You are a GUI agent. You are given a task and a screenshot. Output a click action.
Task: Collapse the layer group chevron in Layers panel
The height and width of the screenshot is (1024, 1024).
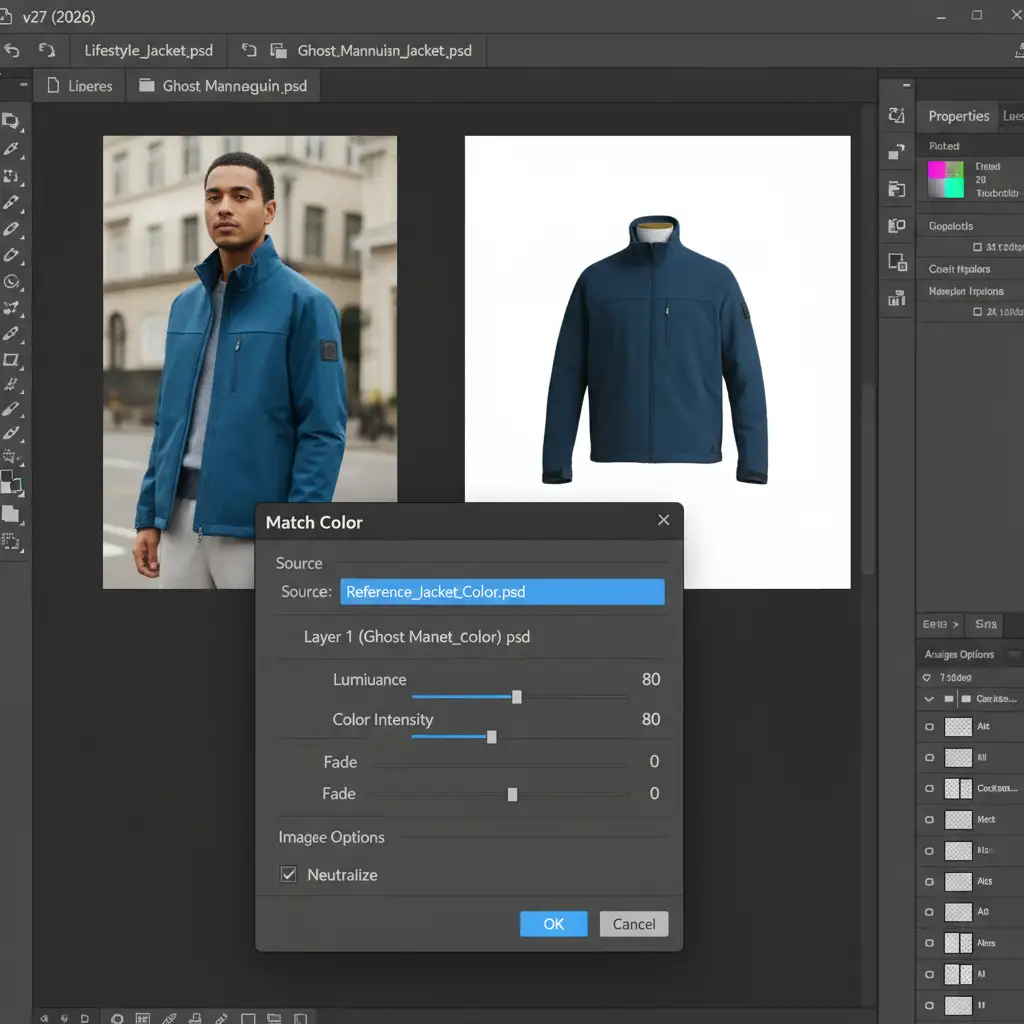pyautogui.click(x=929, y=700)
